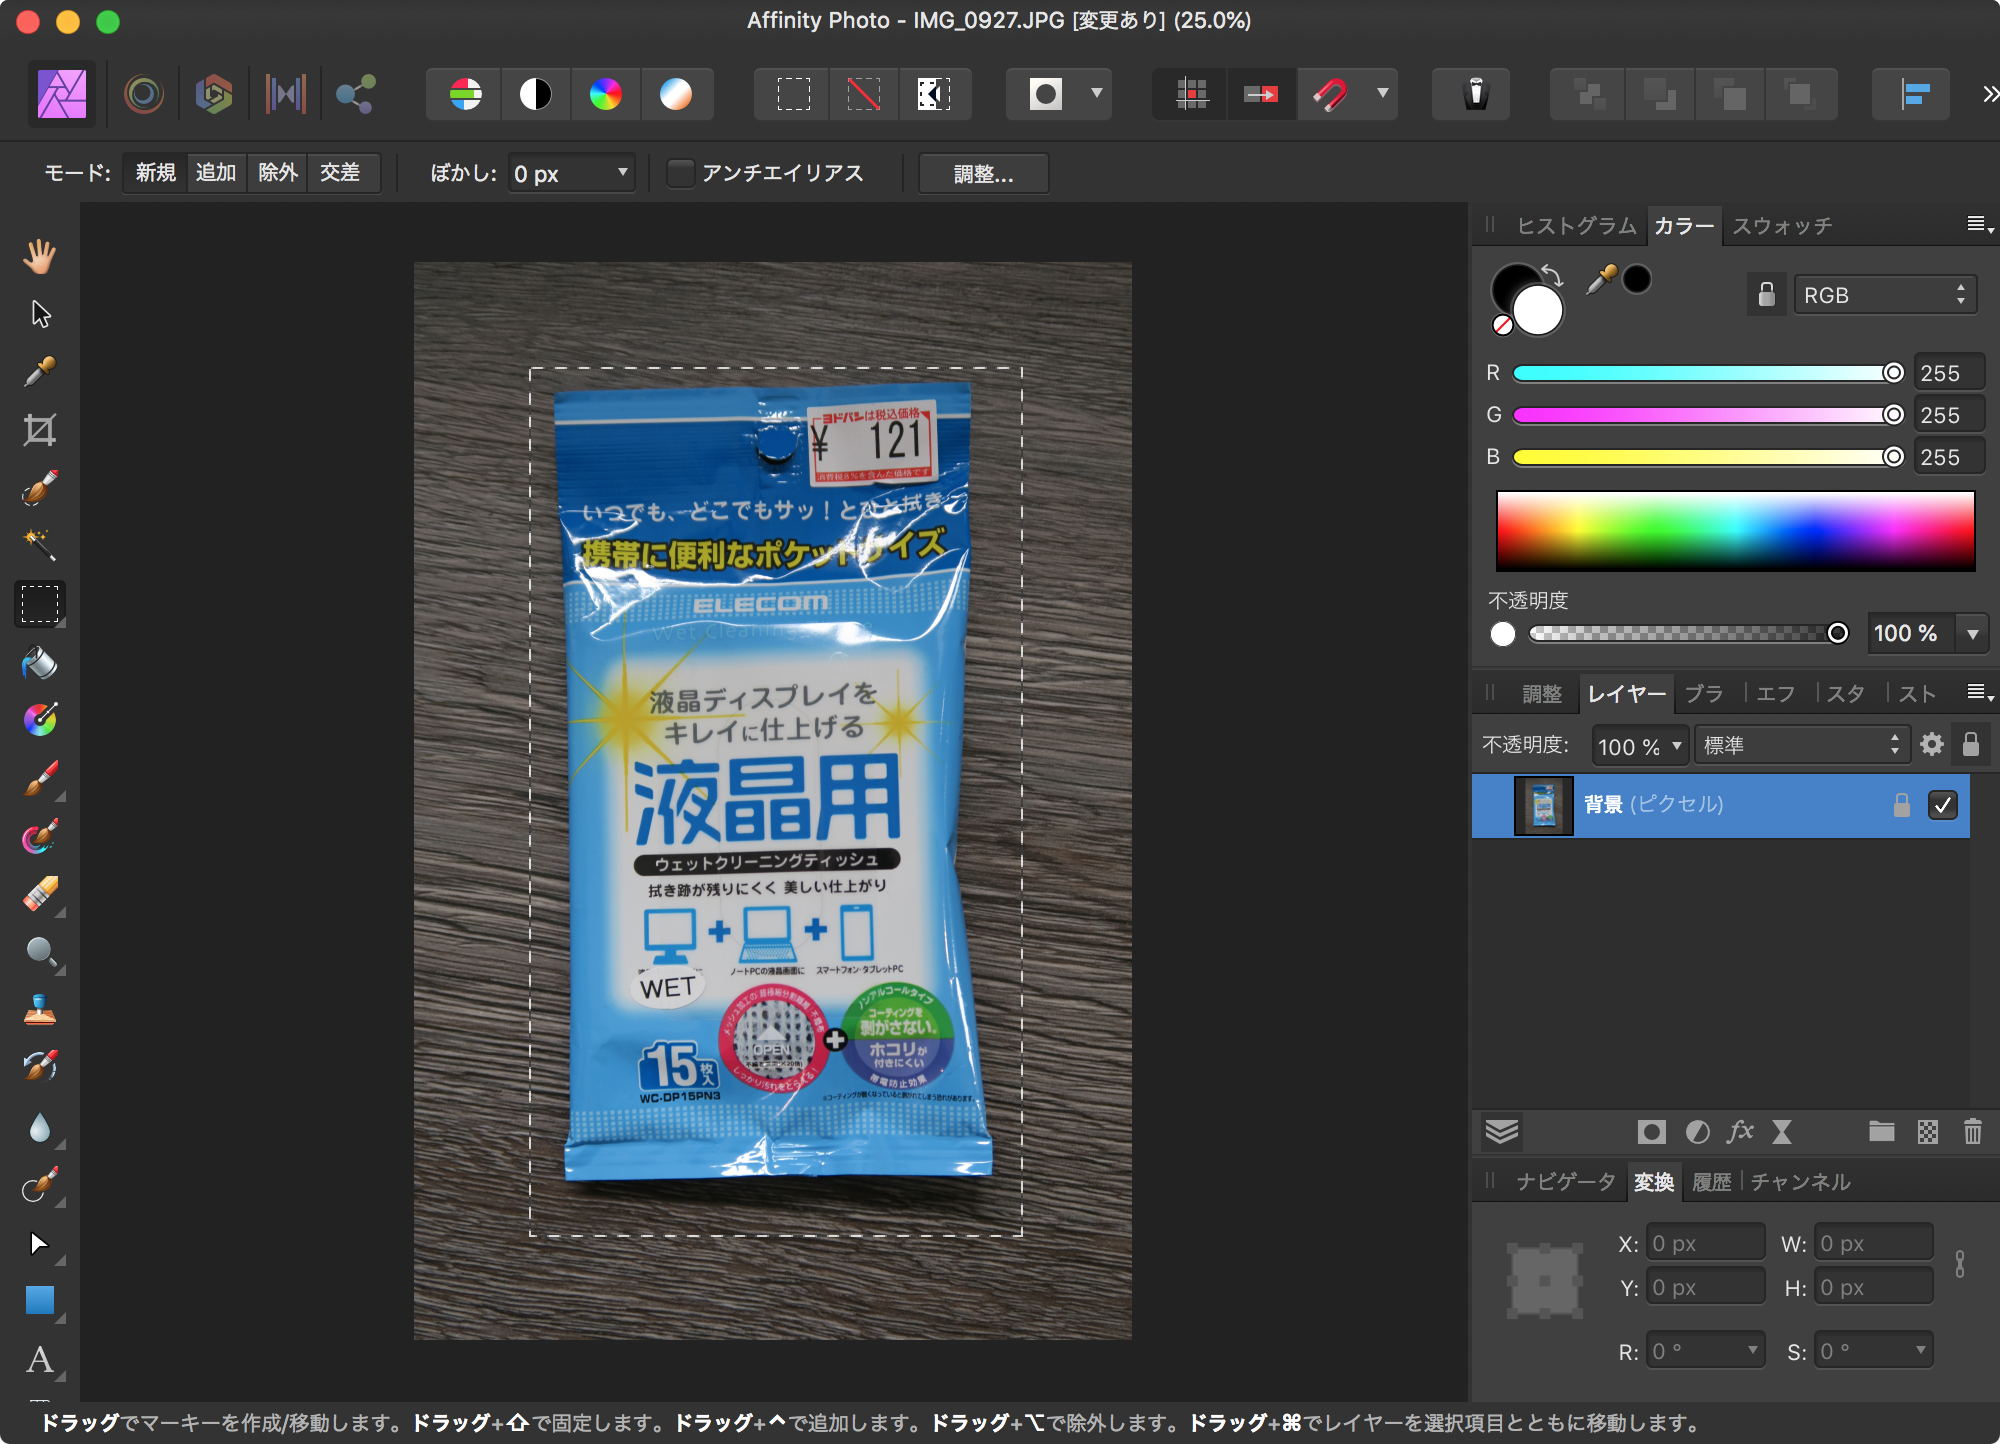Click the 調整... refine button
The width and height of the screenshot is (2000, 1444).
984,174
